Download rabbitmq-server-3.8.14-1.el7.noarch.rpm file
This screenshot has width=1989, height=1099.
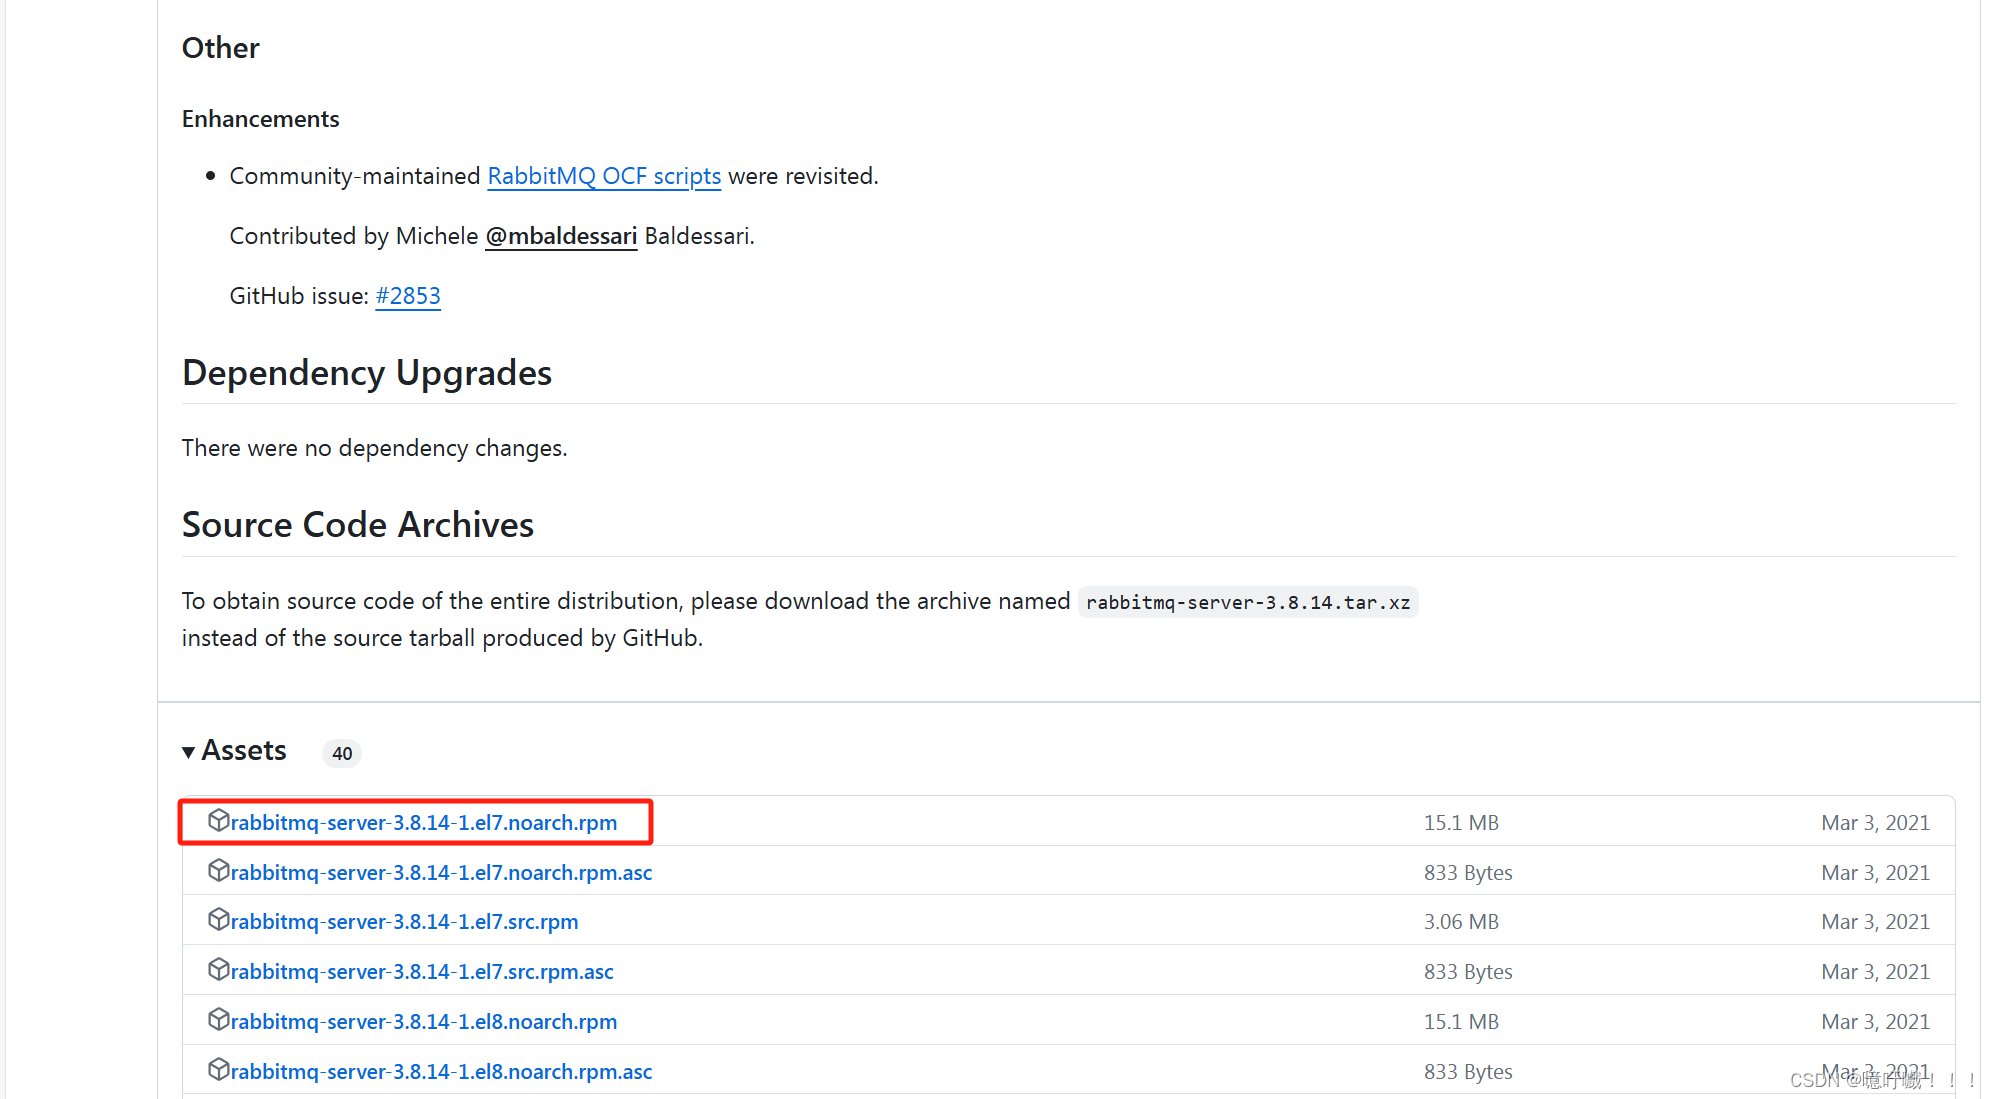(x=424, y=822)
